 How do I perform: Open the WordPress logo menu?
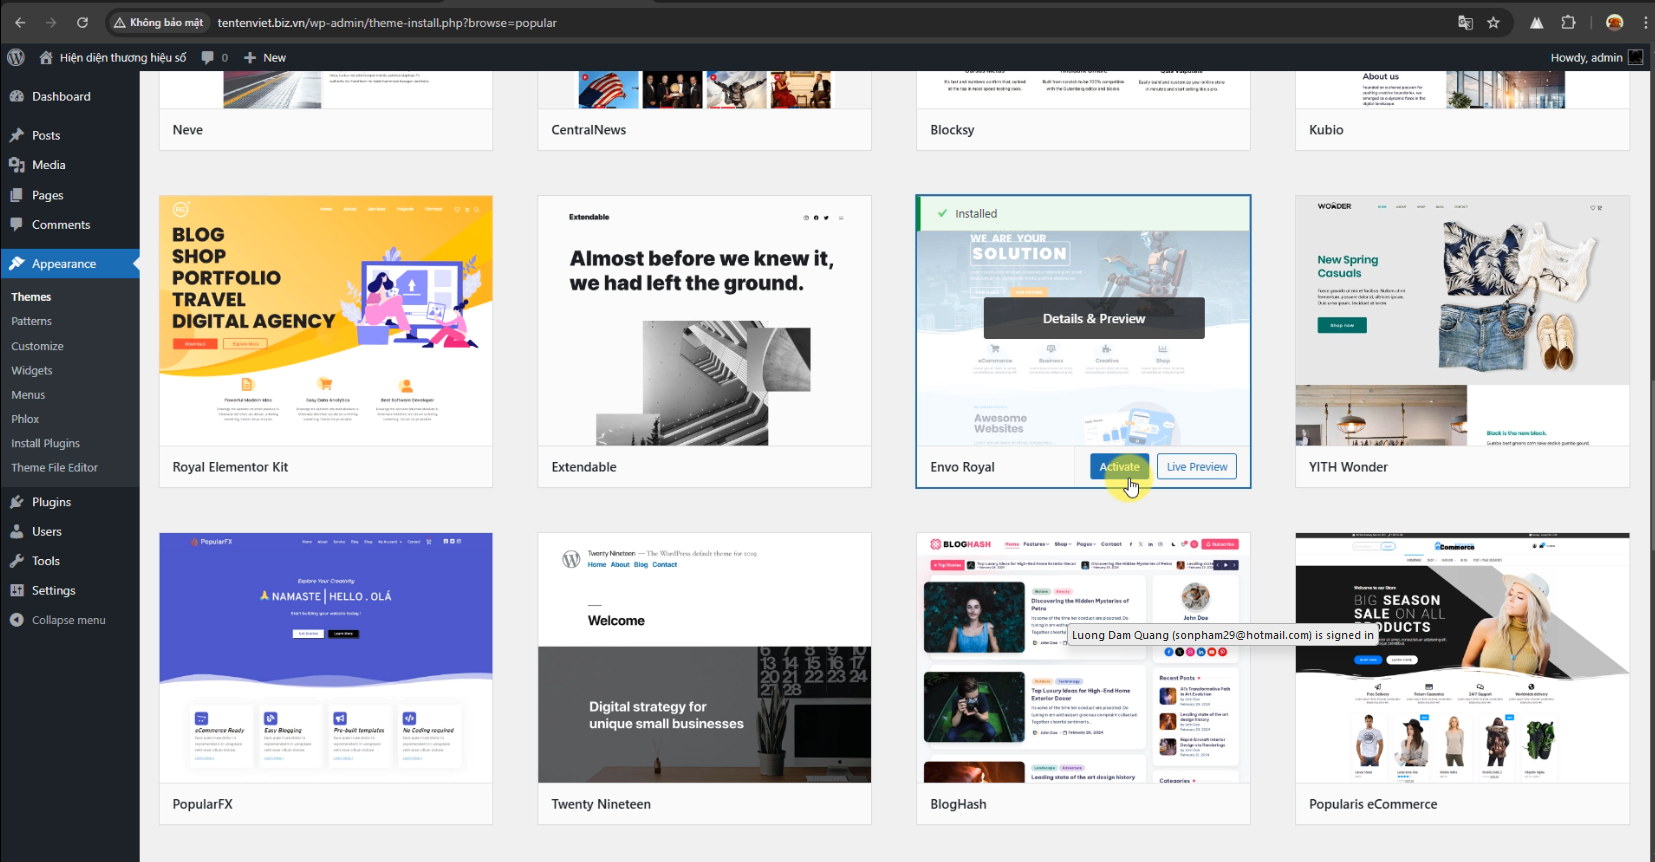click(x=16, y=57)
